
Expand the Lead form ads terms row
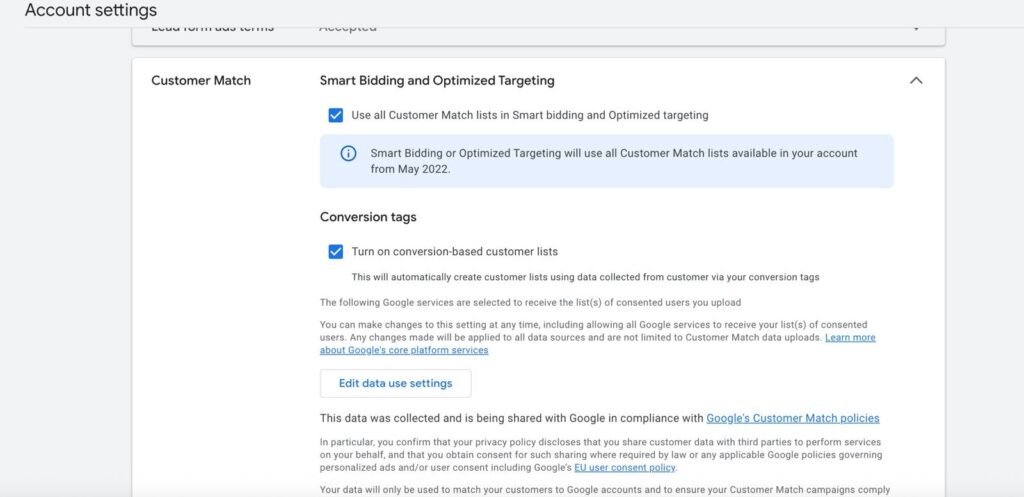point(915,28)
